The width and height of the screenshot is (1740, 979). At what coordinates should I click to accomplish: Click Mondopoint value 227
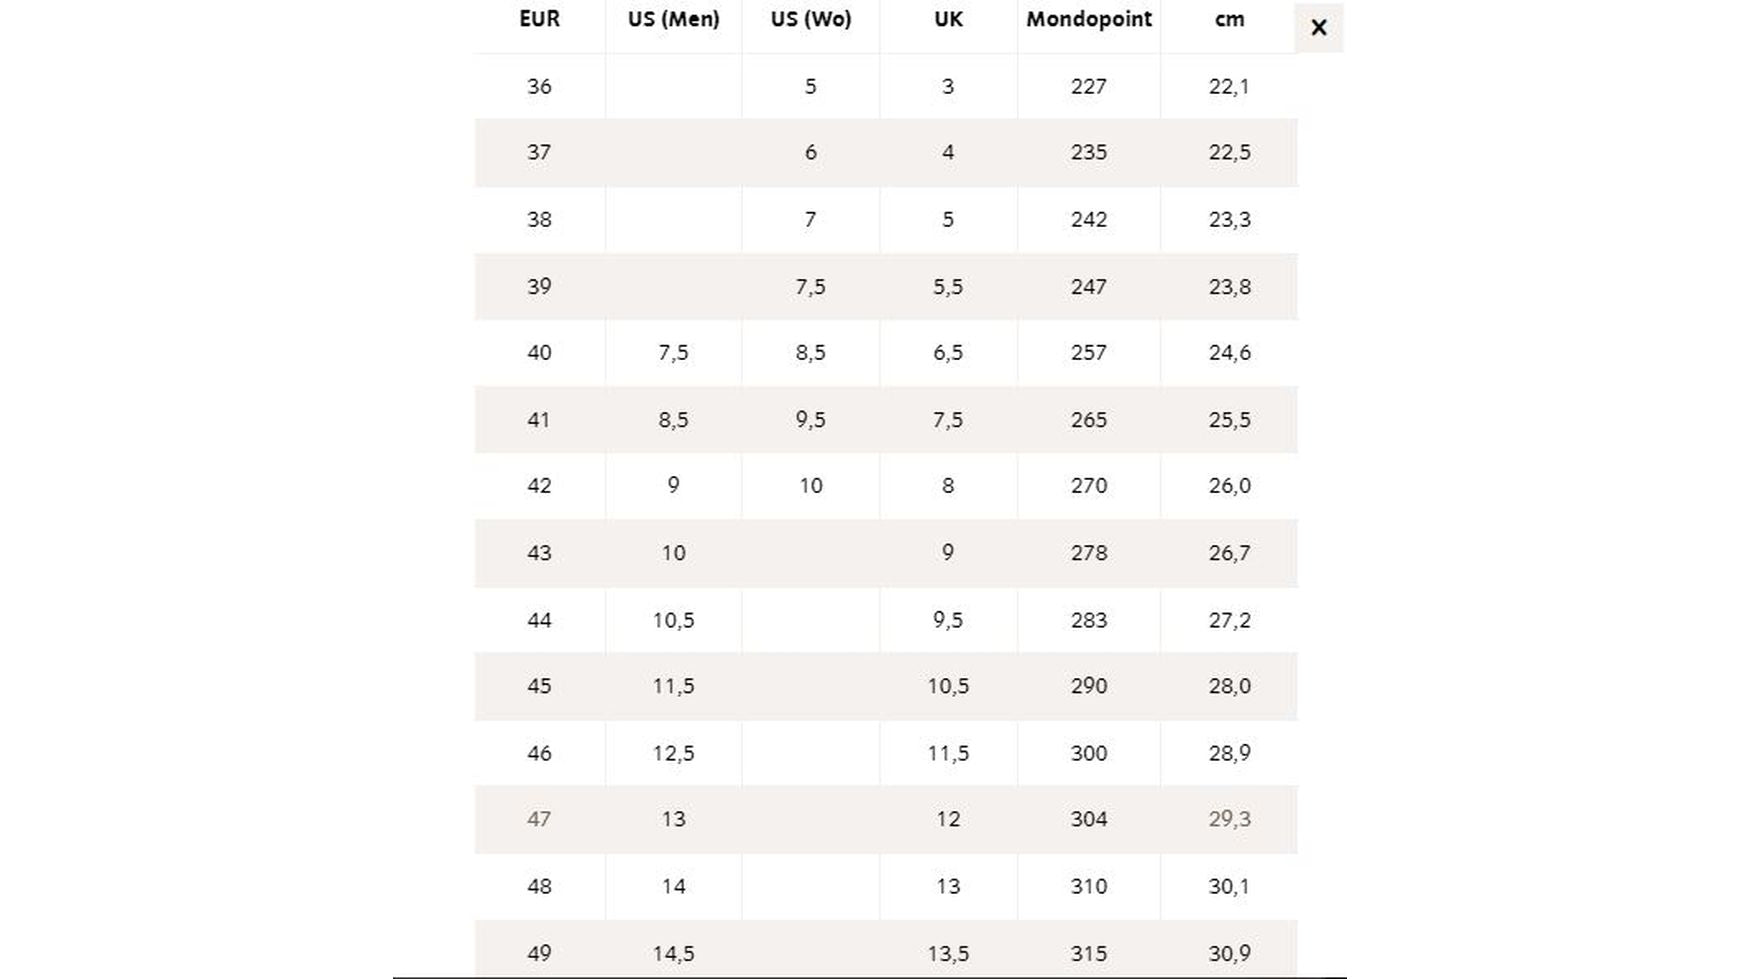click(1088, 86)
